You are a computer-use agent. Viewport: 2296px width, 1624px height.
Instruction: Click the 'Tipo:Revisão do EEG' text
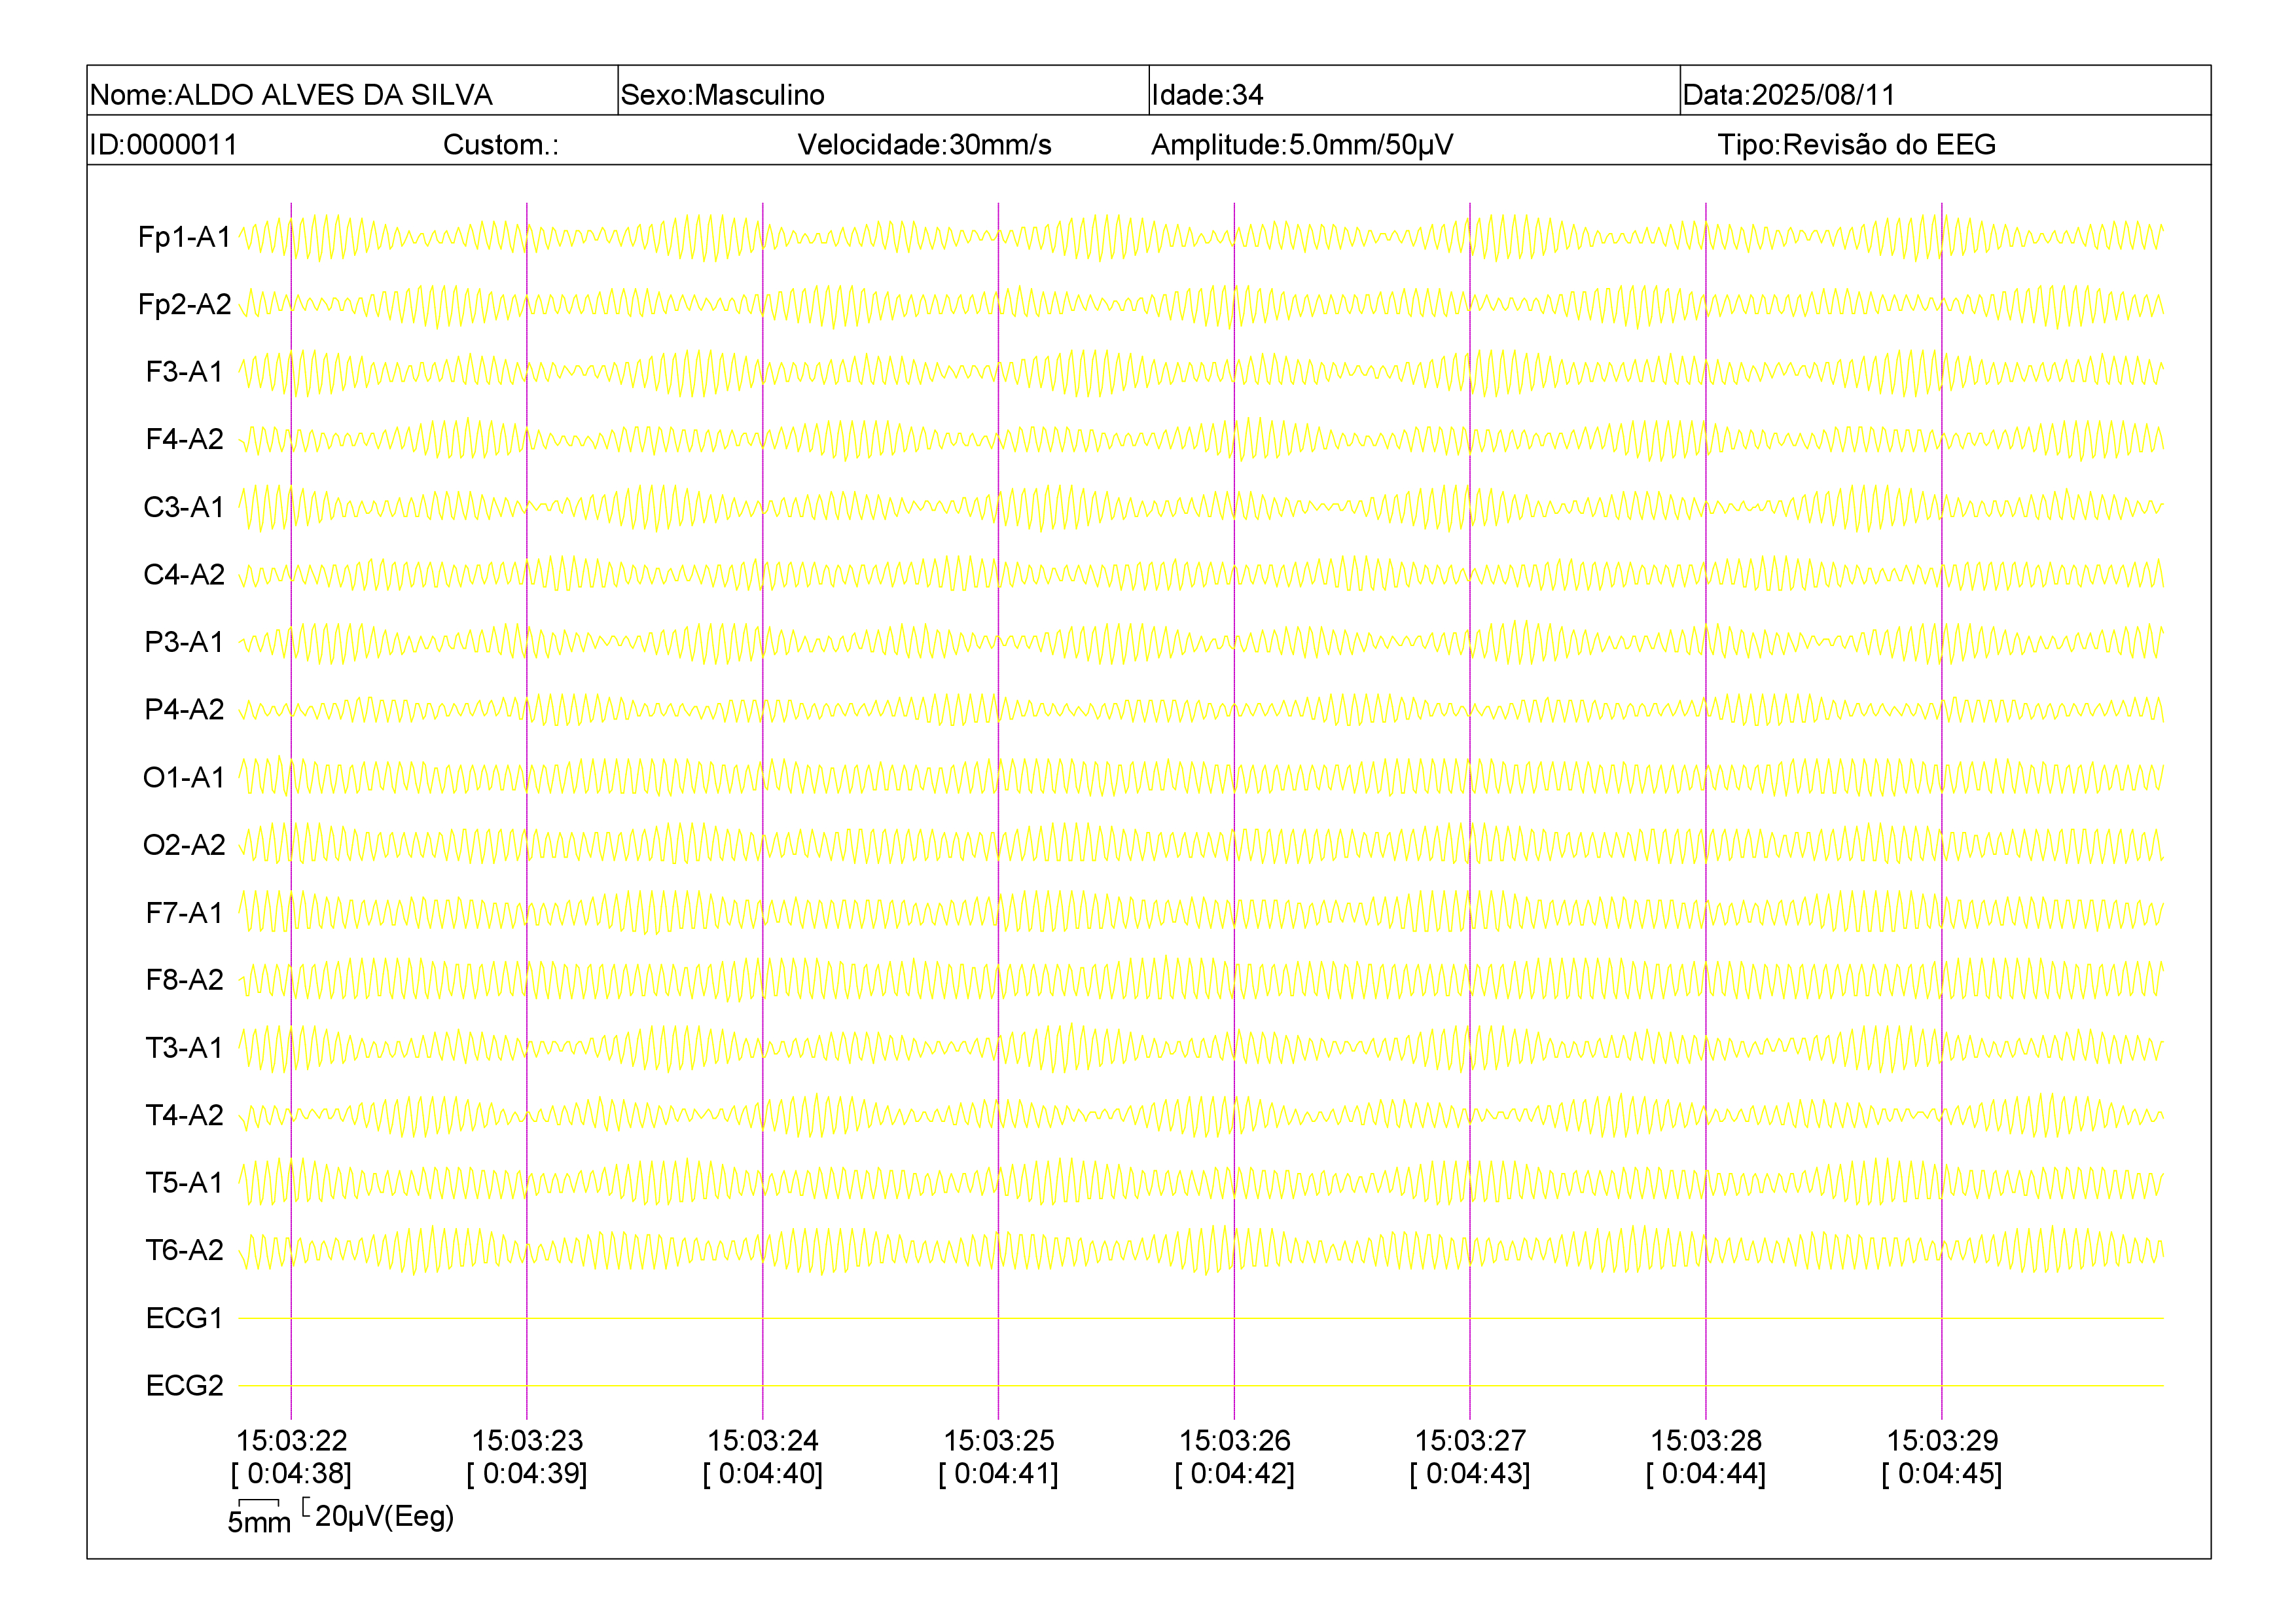1857,145
